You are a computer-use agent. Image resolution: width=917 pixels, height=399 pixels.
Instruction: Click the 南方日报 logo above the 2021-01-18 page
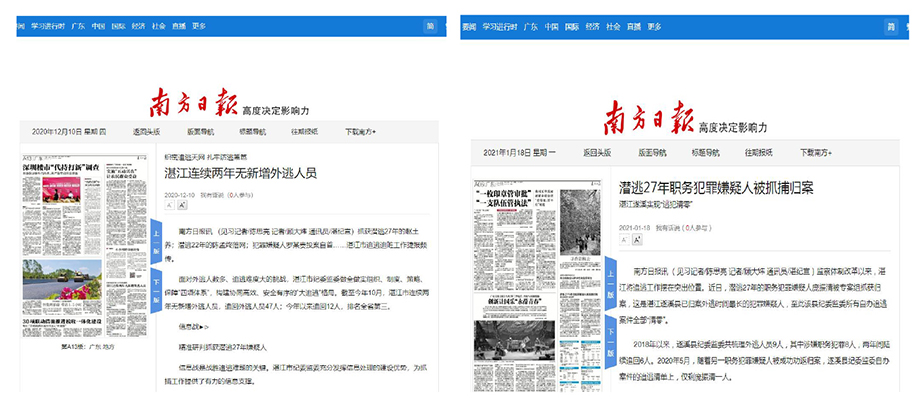(x=650, y=118)
